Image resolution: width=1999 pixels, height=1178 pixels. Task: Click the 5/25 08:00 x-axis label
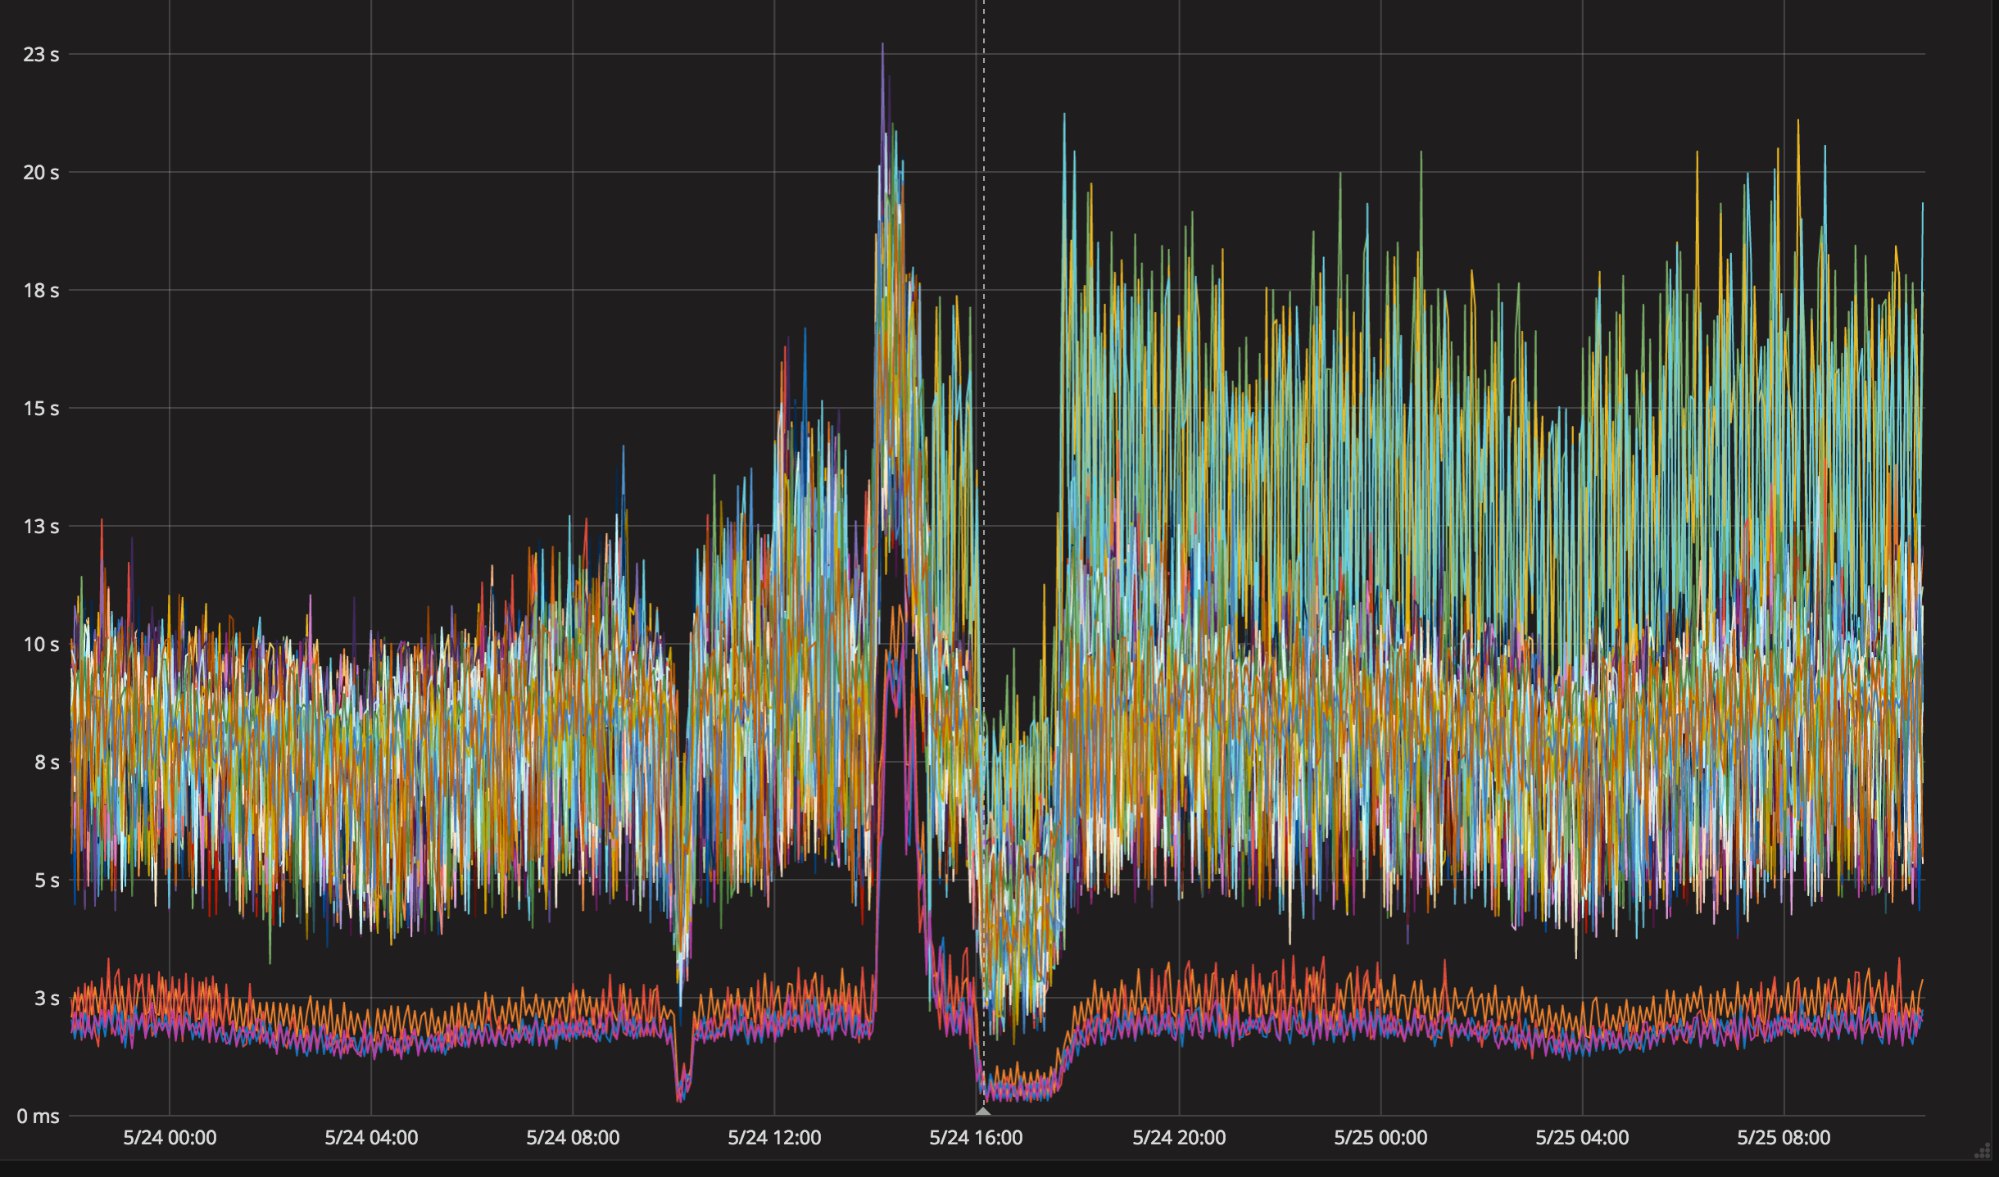pos(1784,1138)
